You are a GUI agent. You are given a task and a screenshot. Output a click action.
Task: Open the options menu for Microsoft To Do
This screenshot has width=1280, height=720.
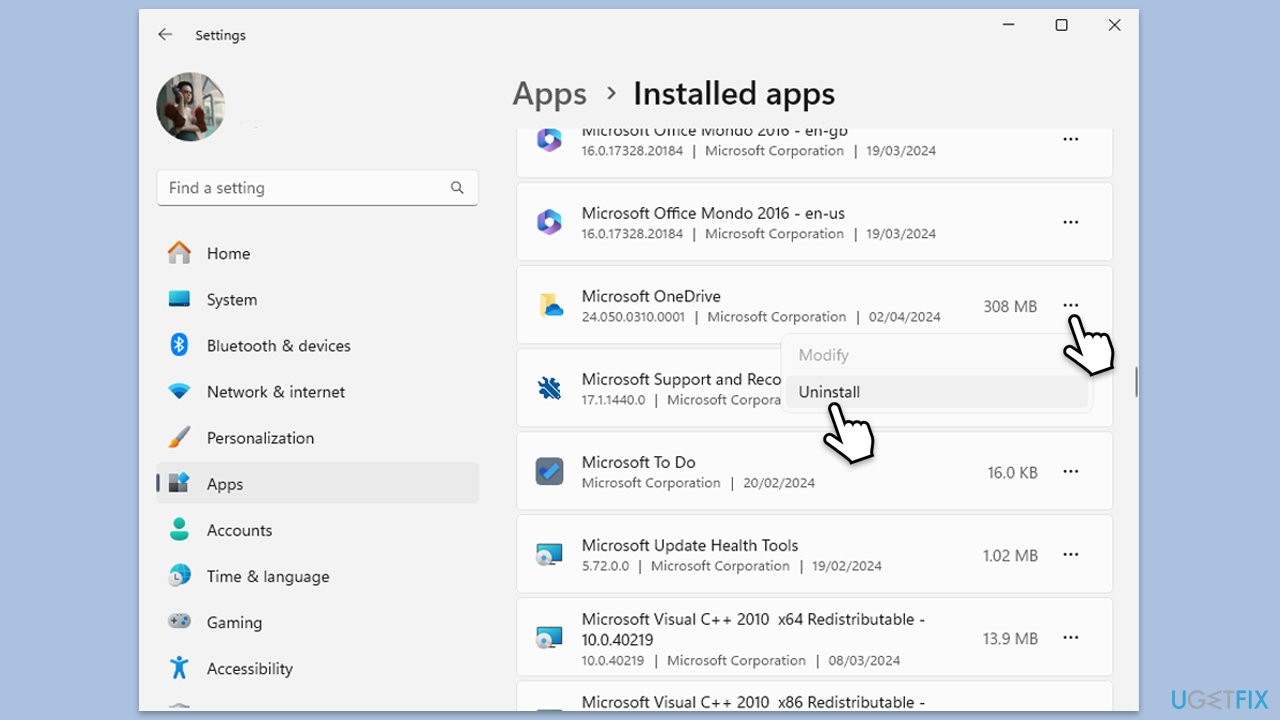tap(1070, 471)
